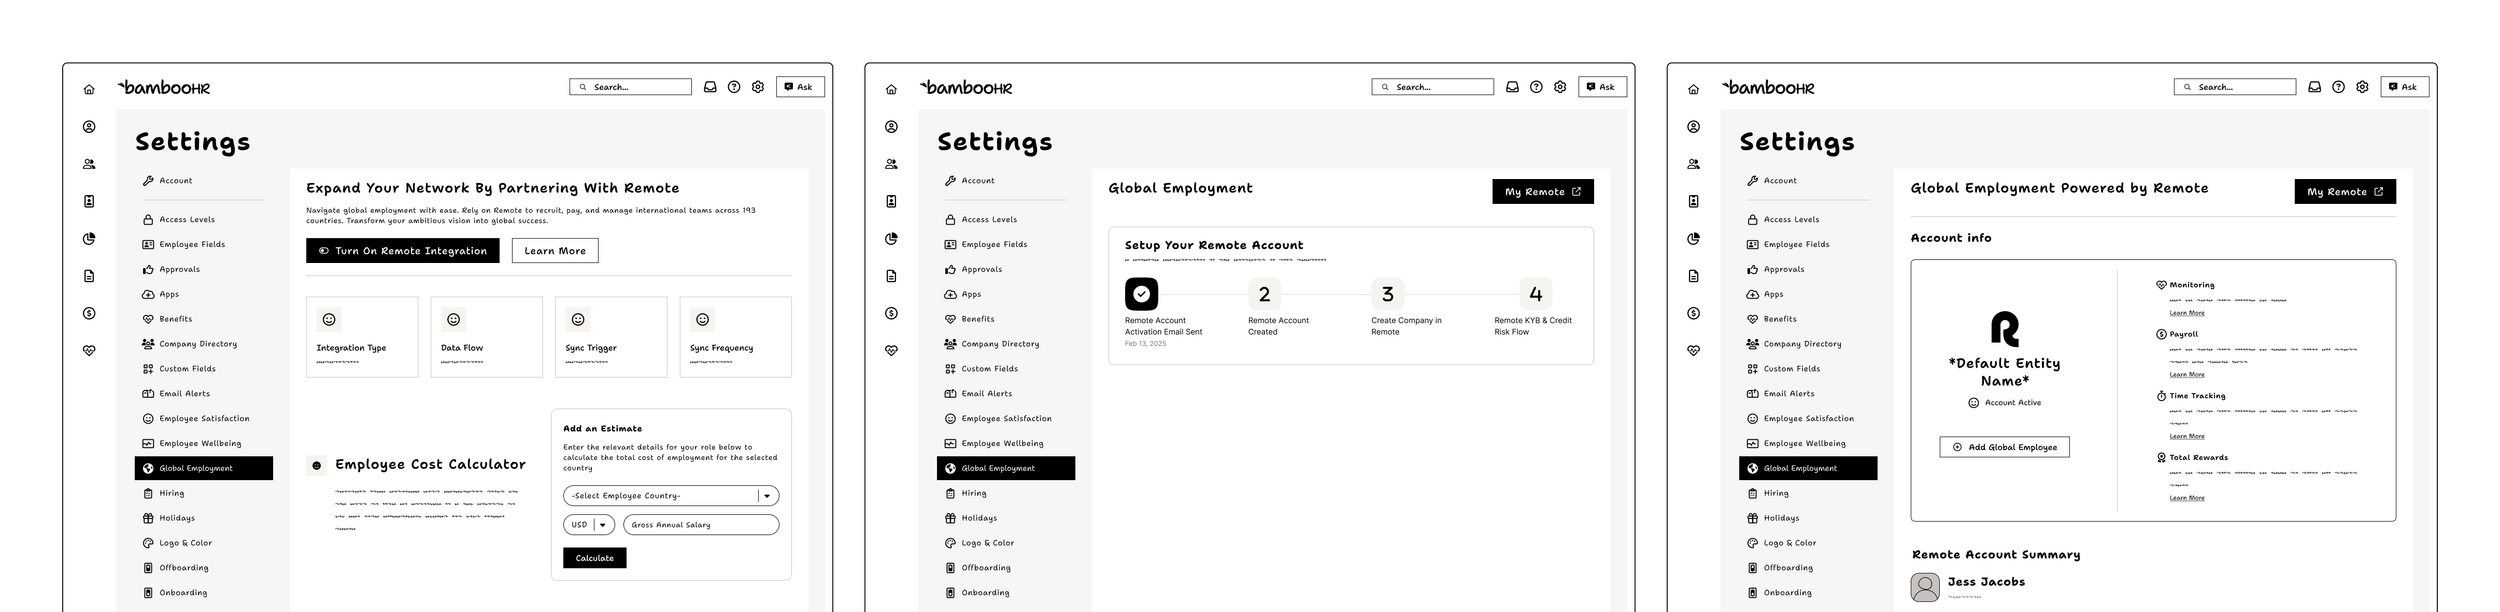Screen dimensions: 2500x612
Task: Click Calculate button in Add an Estimate
Action: (x=595, y=558)
